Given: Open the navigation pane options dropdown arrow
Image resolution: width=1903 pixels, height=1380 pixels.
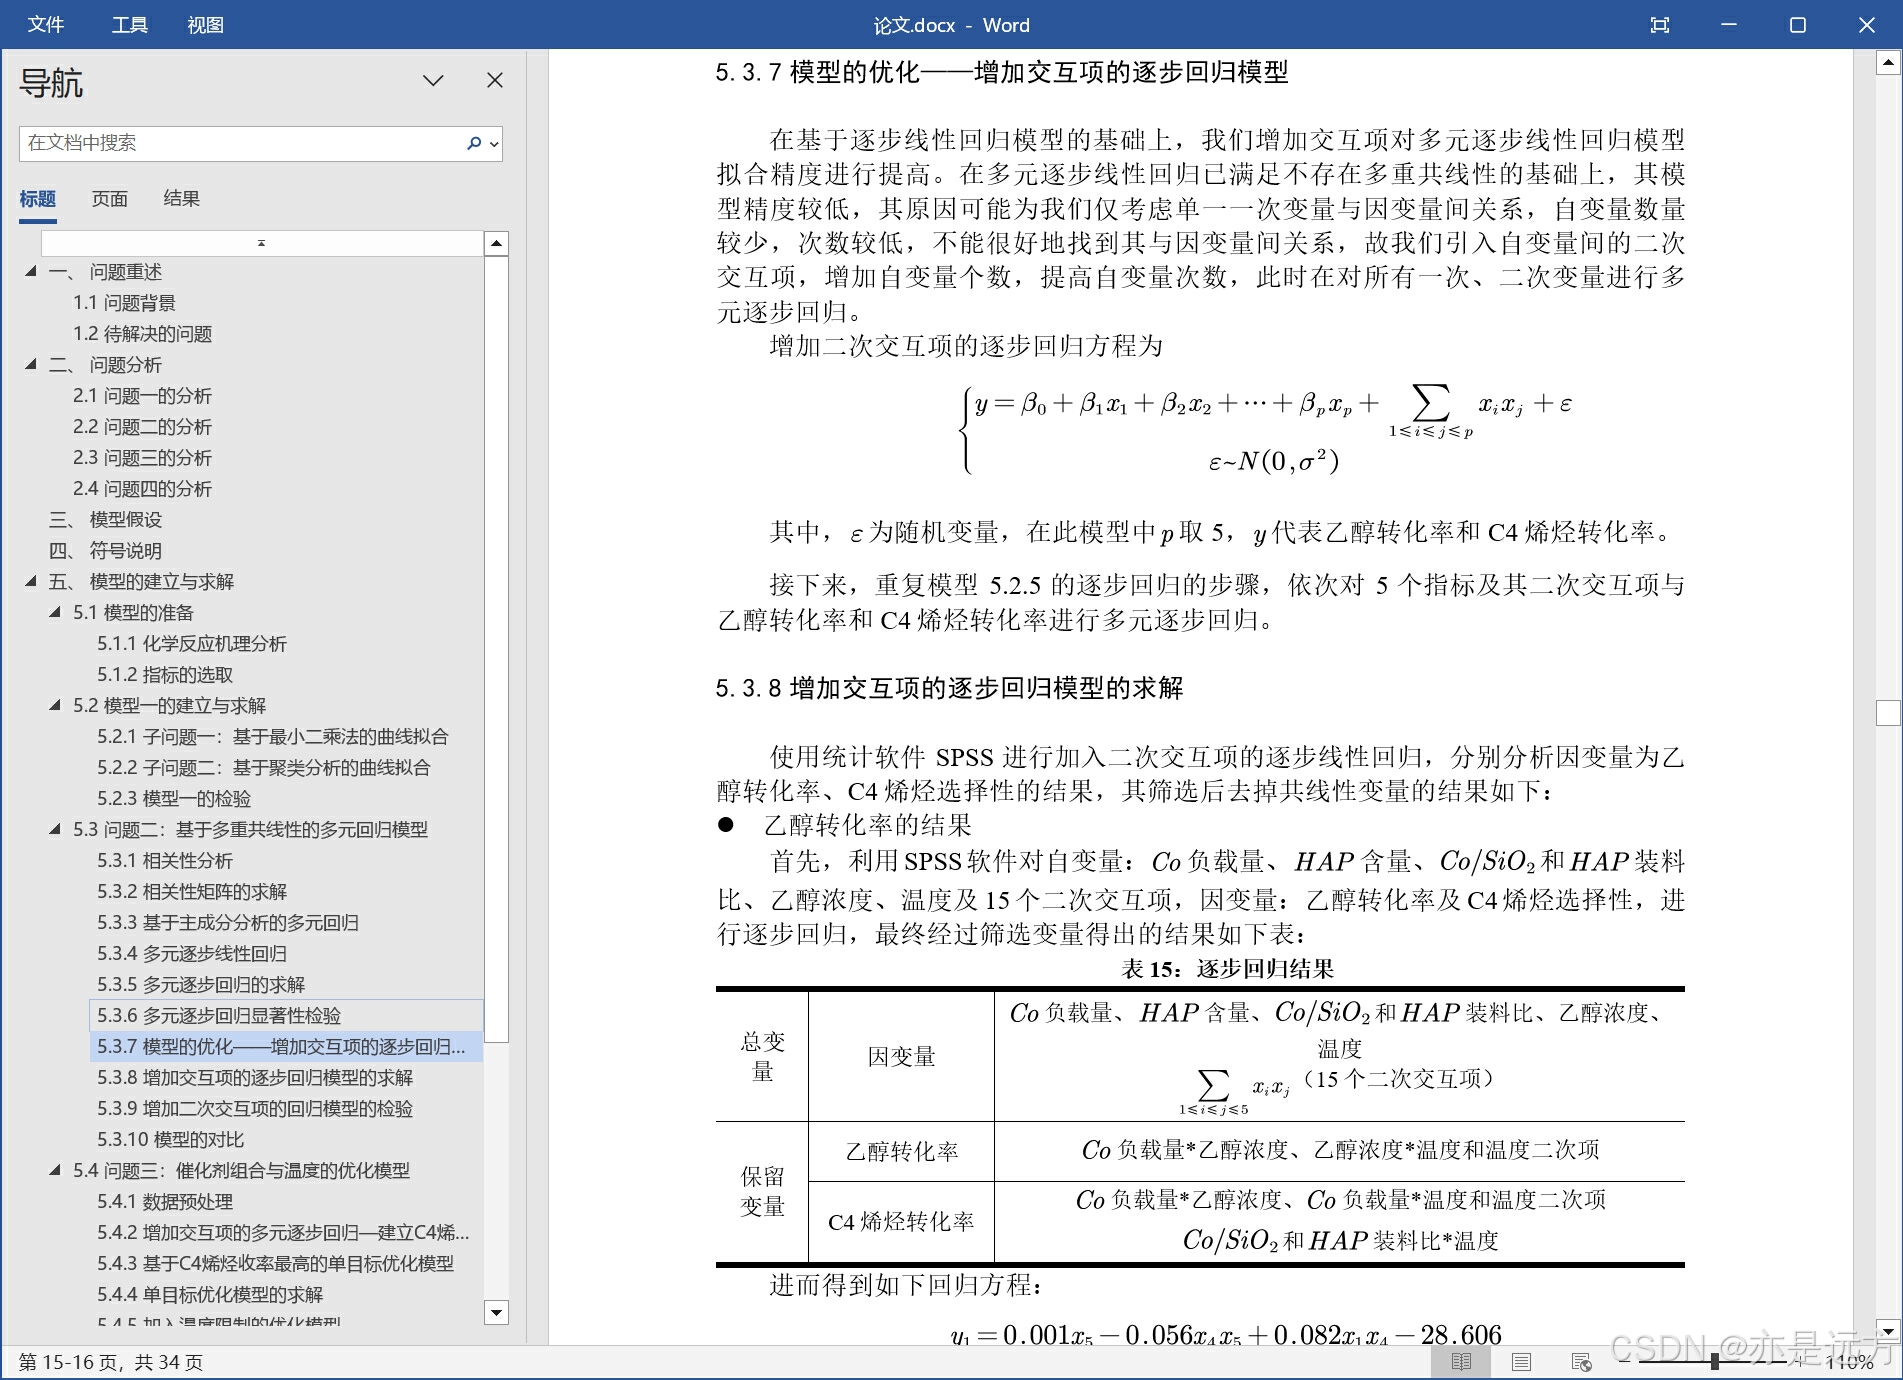Looking at the screenshot, I should (x=433, y=81).
